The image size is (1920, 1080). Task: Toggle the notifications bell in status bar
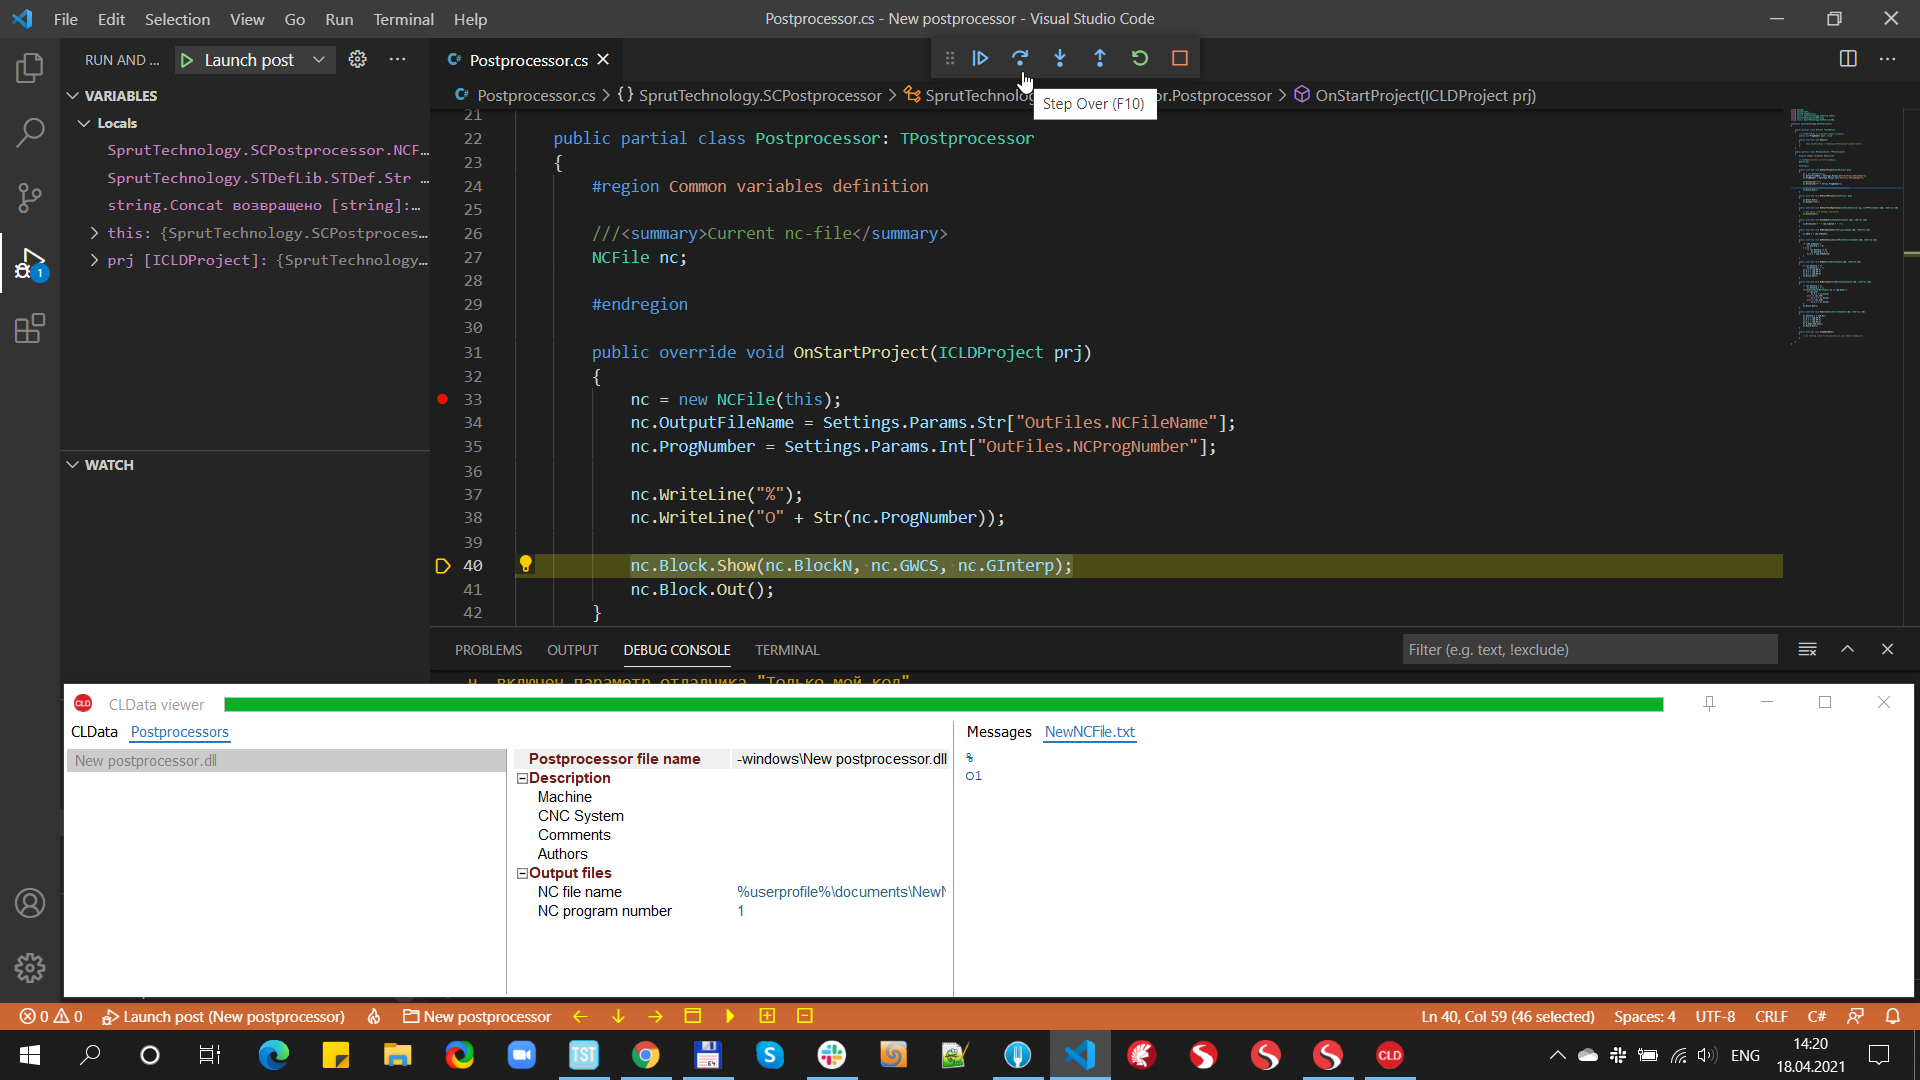(1893, 1016)
